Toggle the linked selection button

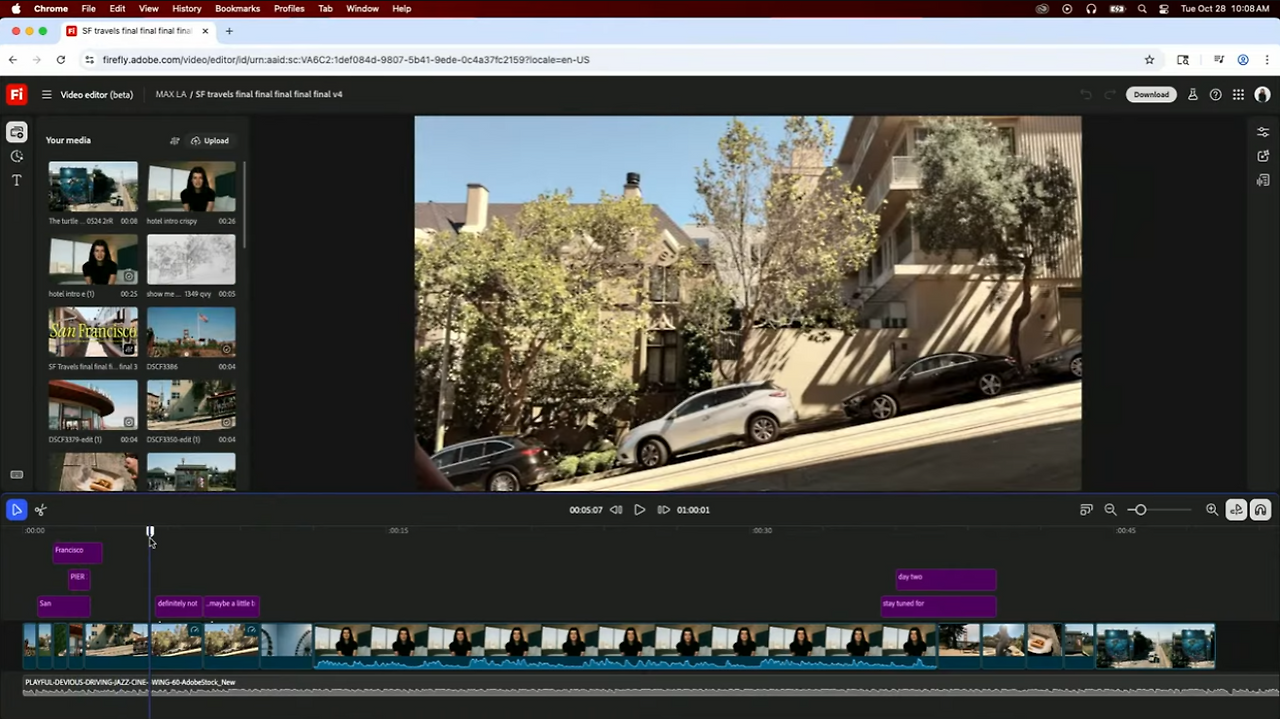point(1236,510)
